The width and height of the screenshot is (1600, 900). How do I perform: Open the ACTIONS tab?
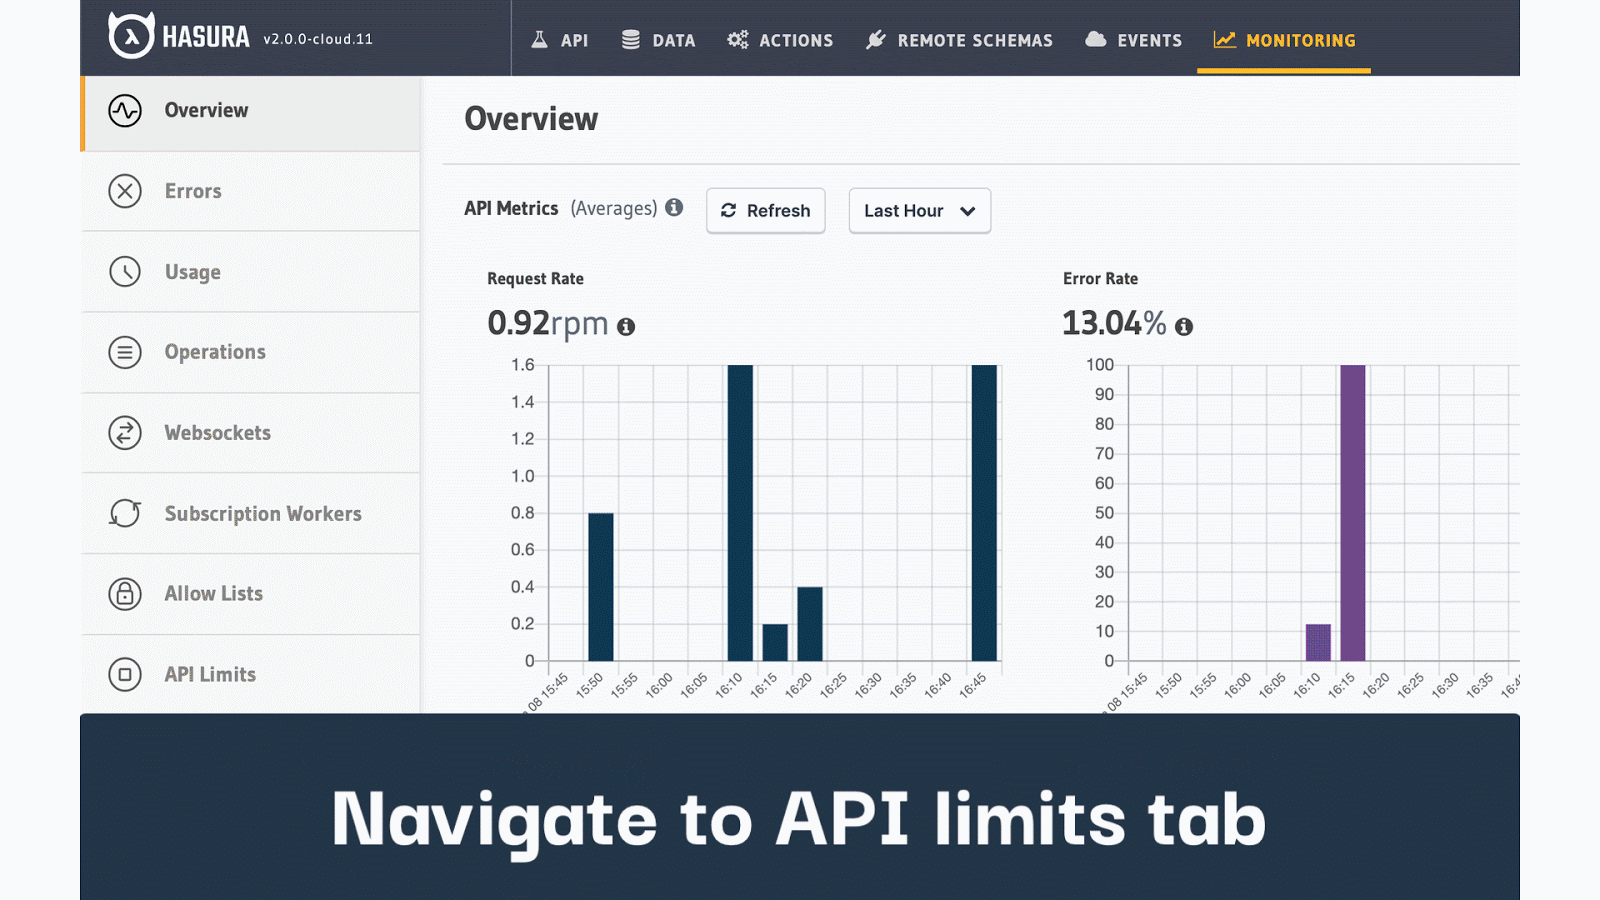point(780,40)
